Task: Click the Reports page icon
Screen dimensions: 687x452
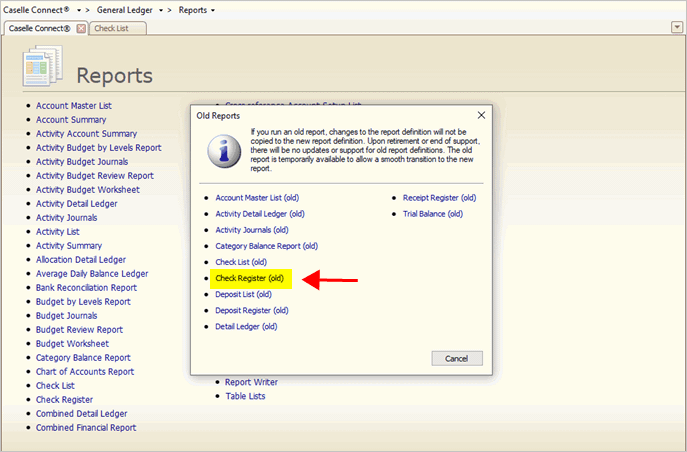Action: point(42,68)
